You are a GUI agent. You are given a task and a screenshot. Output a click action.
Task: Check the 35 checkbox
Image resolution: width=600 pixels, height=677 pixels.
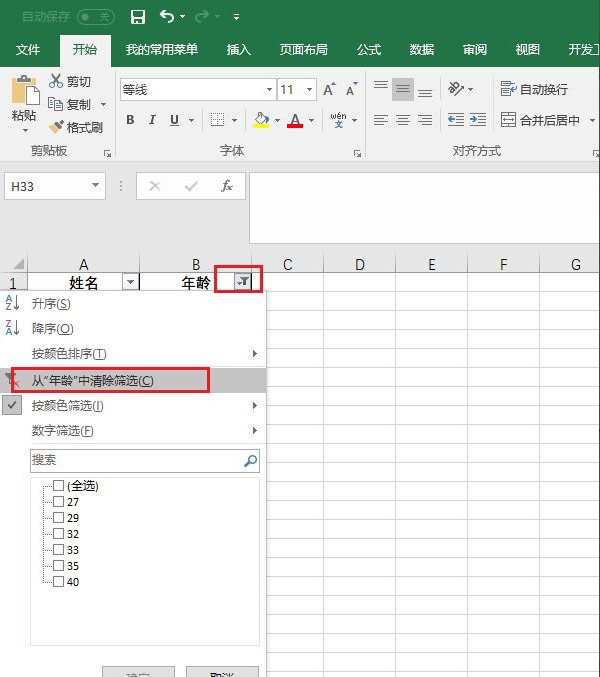58,565
